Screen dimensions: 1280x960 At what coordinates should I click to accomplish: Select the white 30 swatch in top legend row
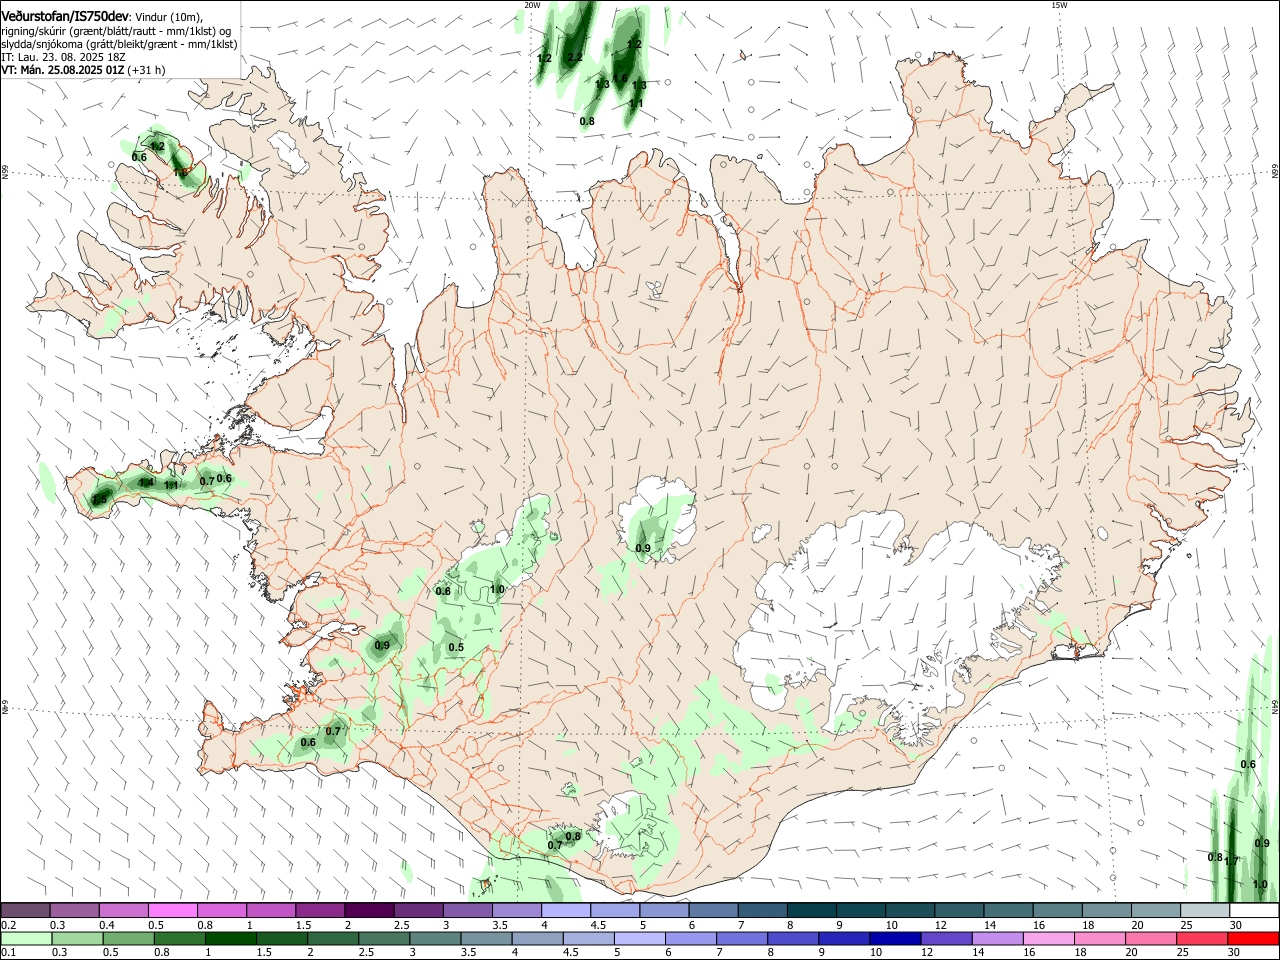point(1255,911)
